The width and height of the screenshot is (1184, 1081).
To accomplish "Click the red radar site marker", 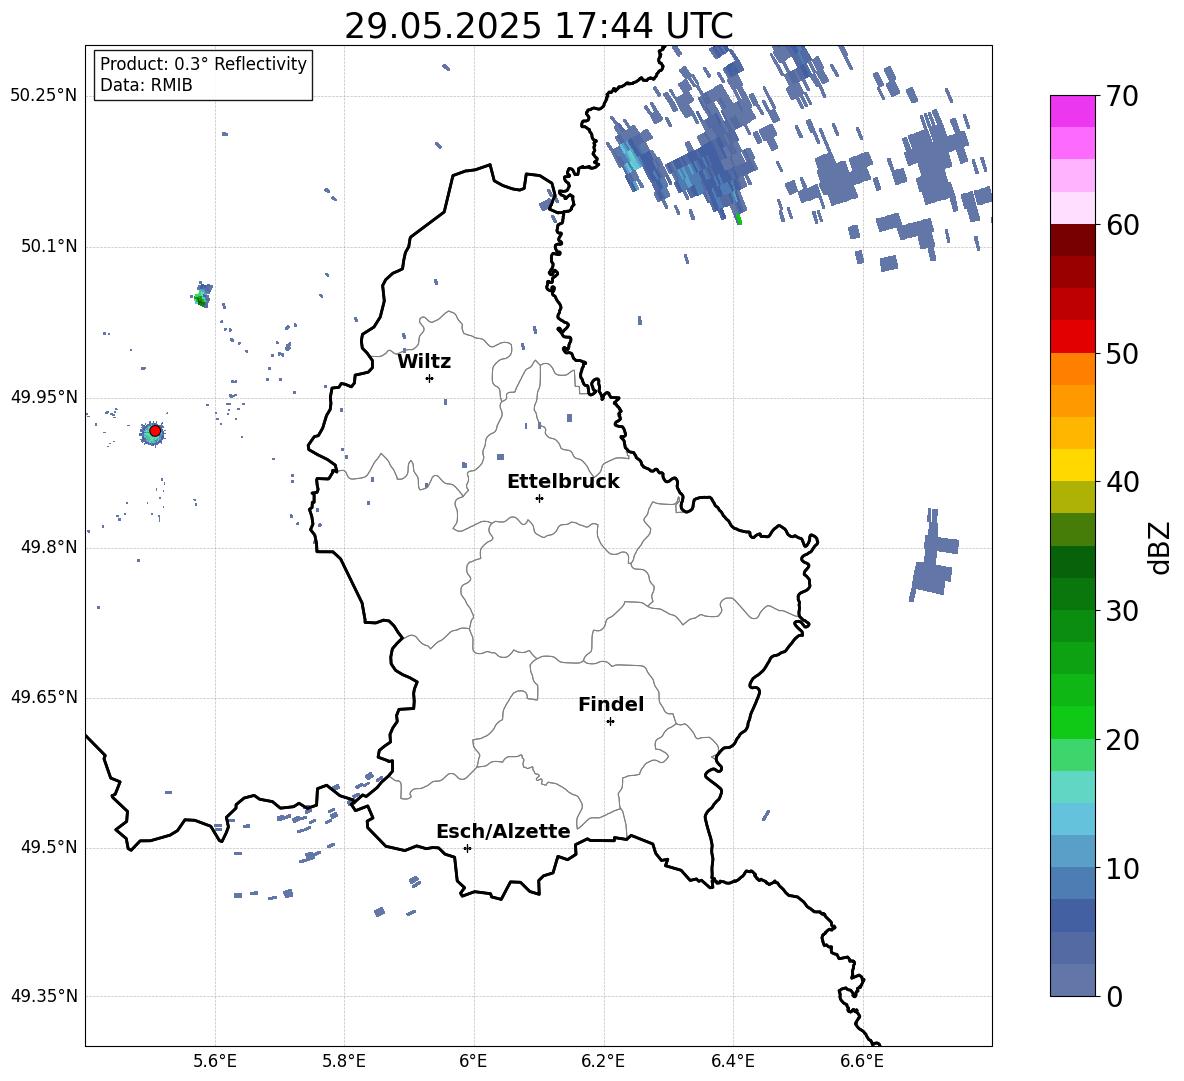I will tap(155, 431).
